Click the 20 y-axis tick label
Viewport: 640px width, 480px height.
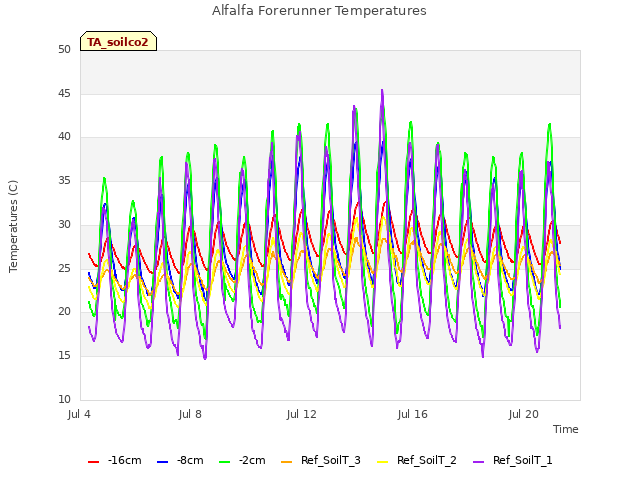pos(64,311)
